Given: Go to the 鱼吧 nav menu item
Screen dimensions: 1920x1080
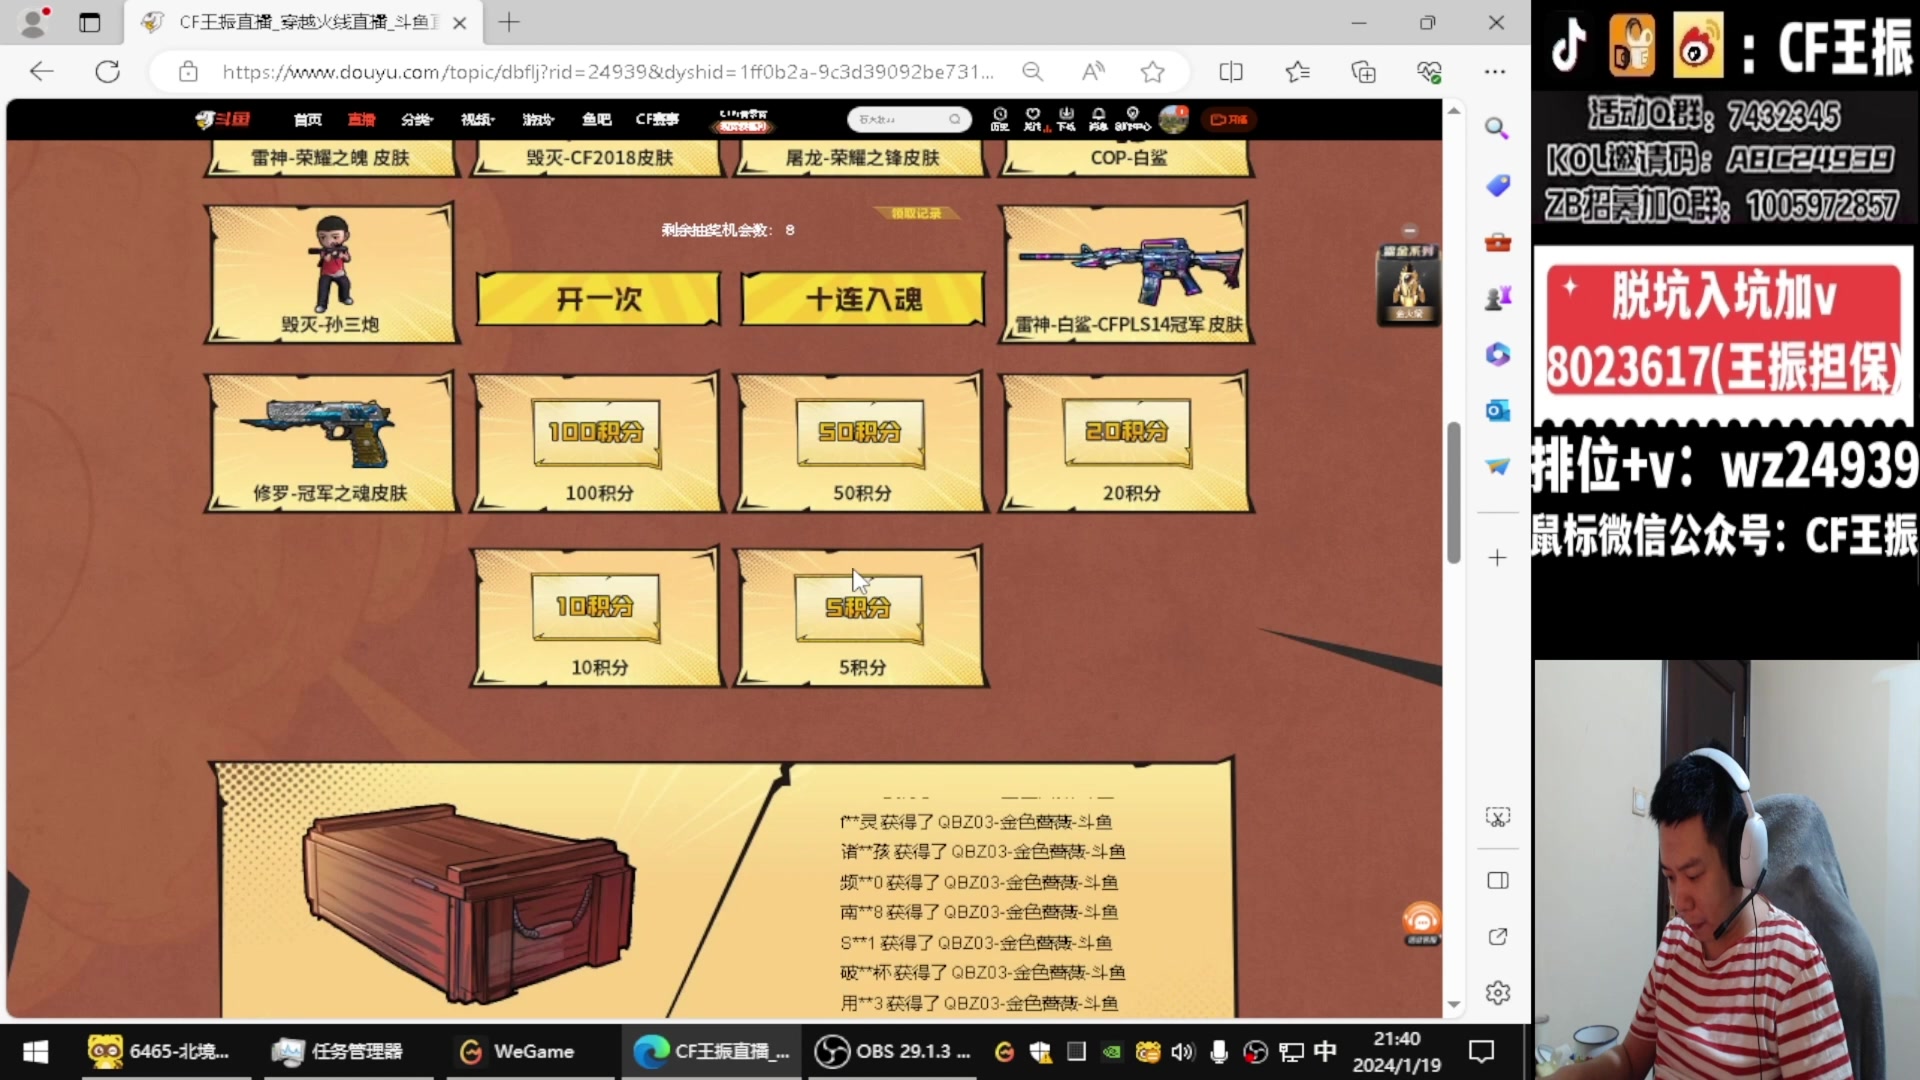Looking at the screenshot, I should 596,119.
